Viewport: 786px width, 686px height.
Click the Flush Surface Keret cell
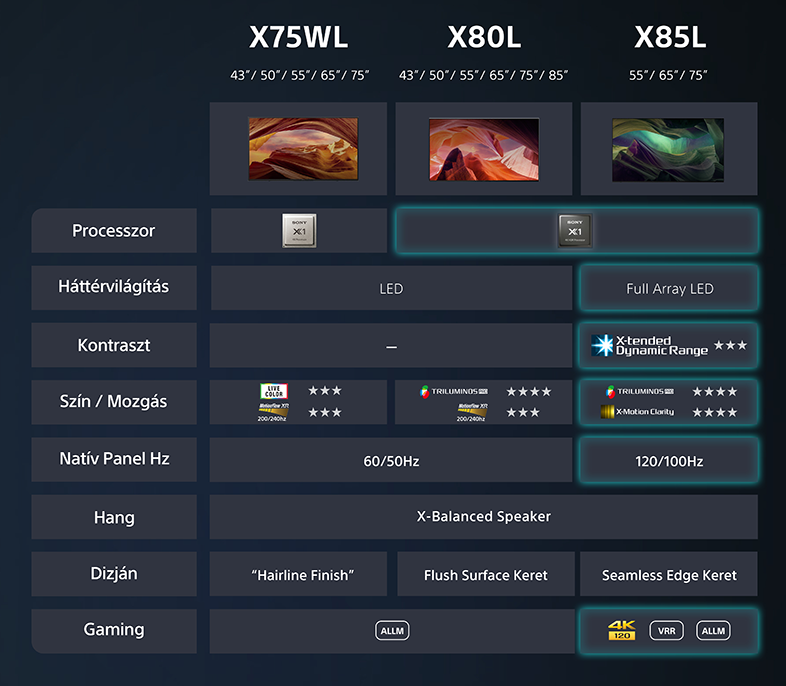[x=486, y=574]
